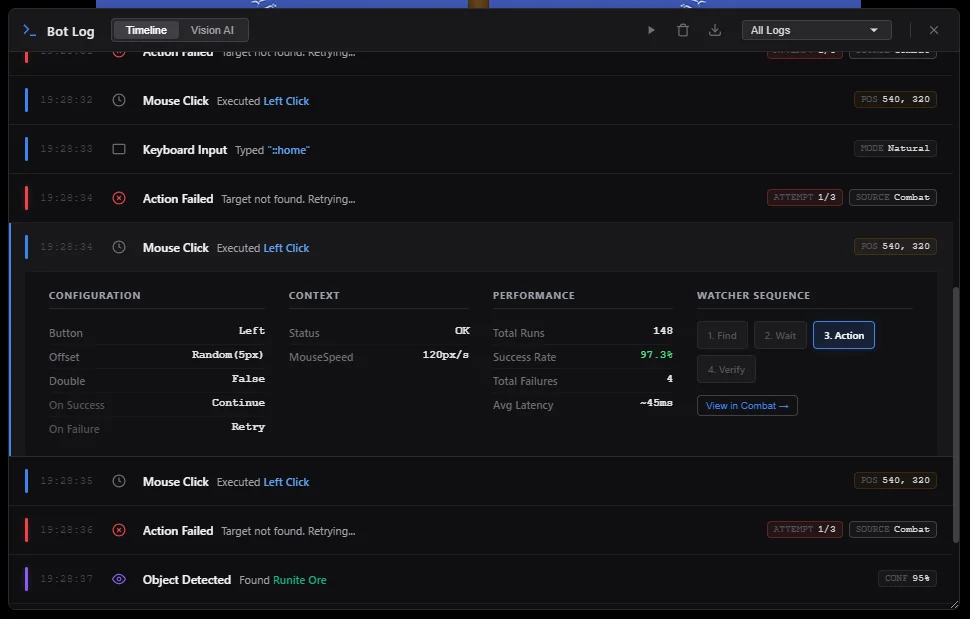Click the purple eye icon on the Object Detected row

point(119,579)
